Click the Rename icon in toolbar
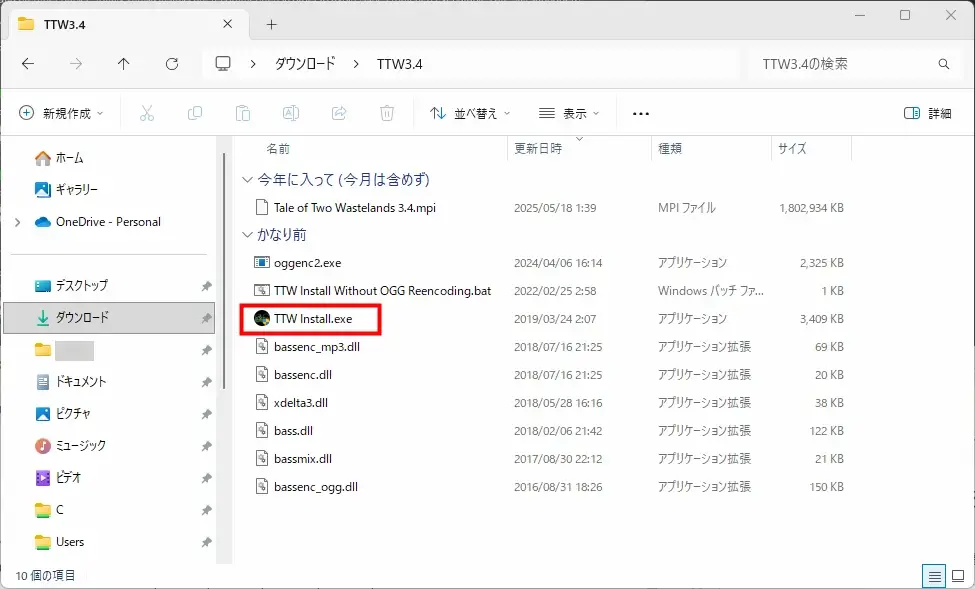Viewport: 975px width, 589px height. pyautogui.click(x=291, y=113)
